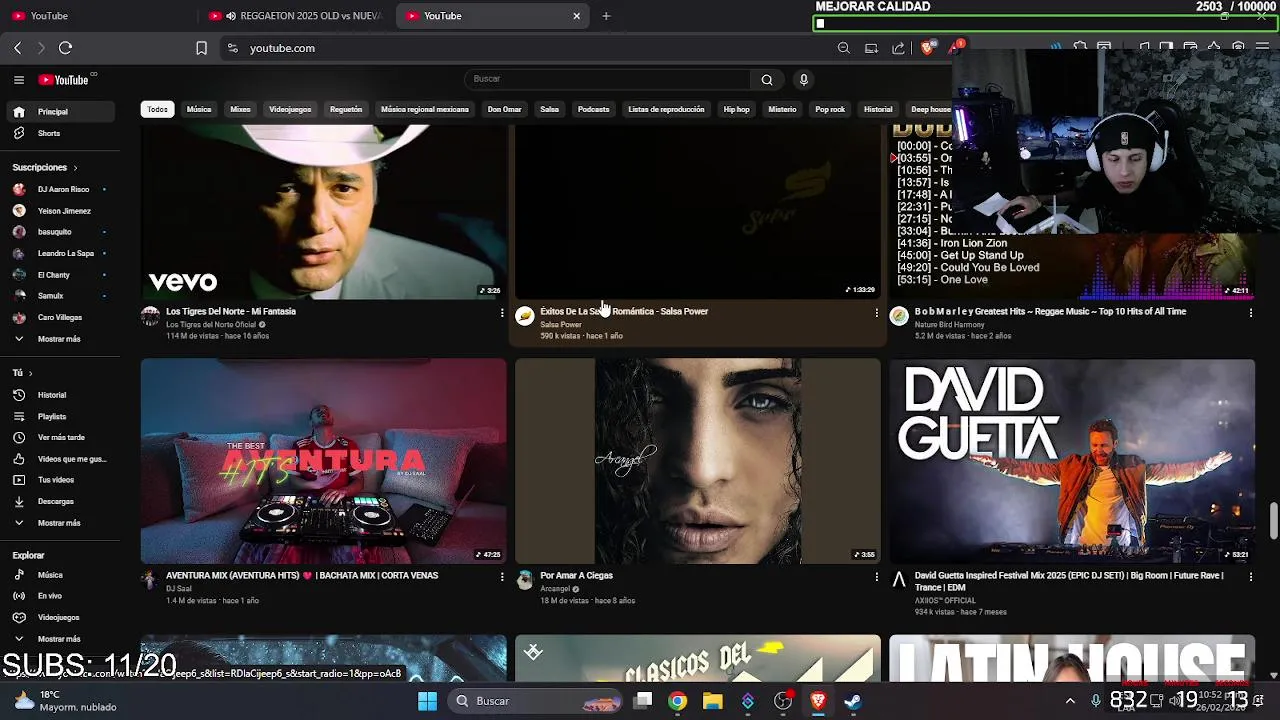Screen dimensions: 1280x720
Task: Open Steam from taskbar
Action: pyautogui.click(x=852, y=701)
